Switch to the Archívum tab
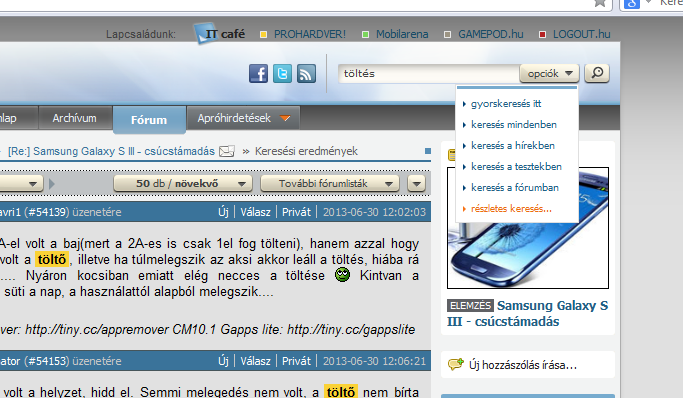Screen dimensions: 683x398 [x=74, y=118]
